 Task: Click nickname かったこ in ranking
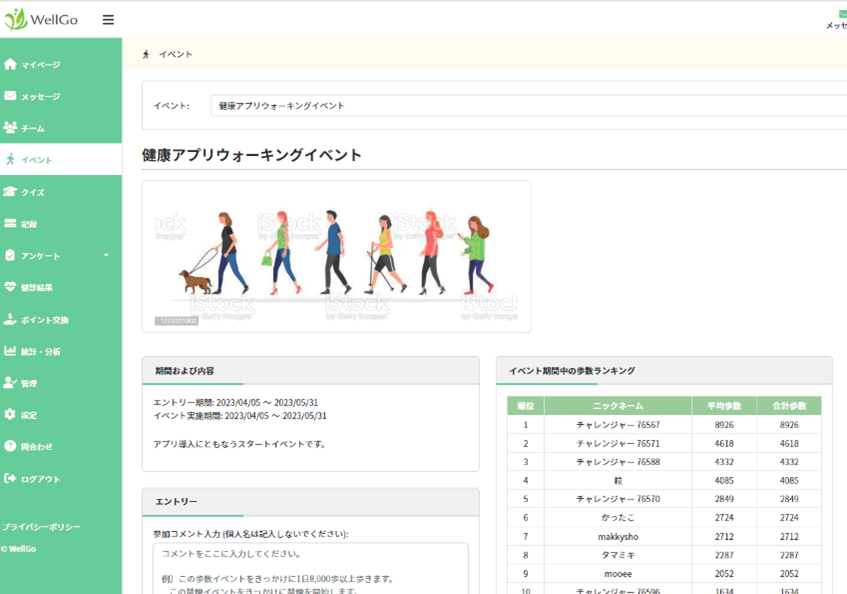618,517
